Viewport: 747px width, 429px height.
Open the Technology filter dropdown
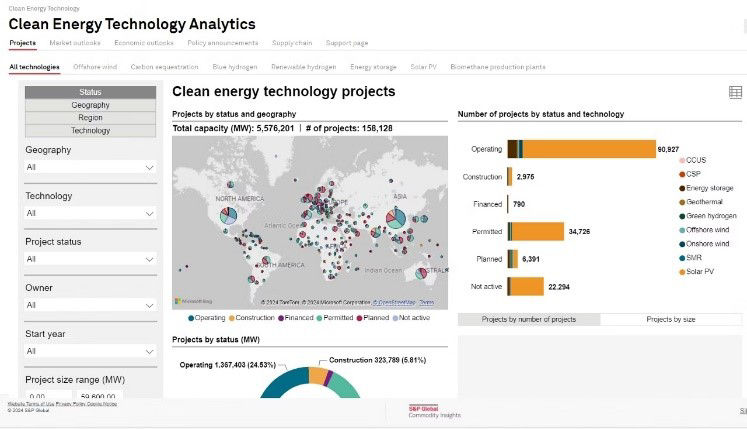(91, 213)
